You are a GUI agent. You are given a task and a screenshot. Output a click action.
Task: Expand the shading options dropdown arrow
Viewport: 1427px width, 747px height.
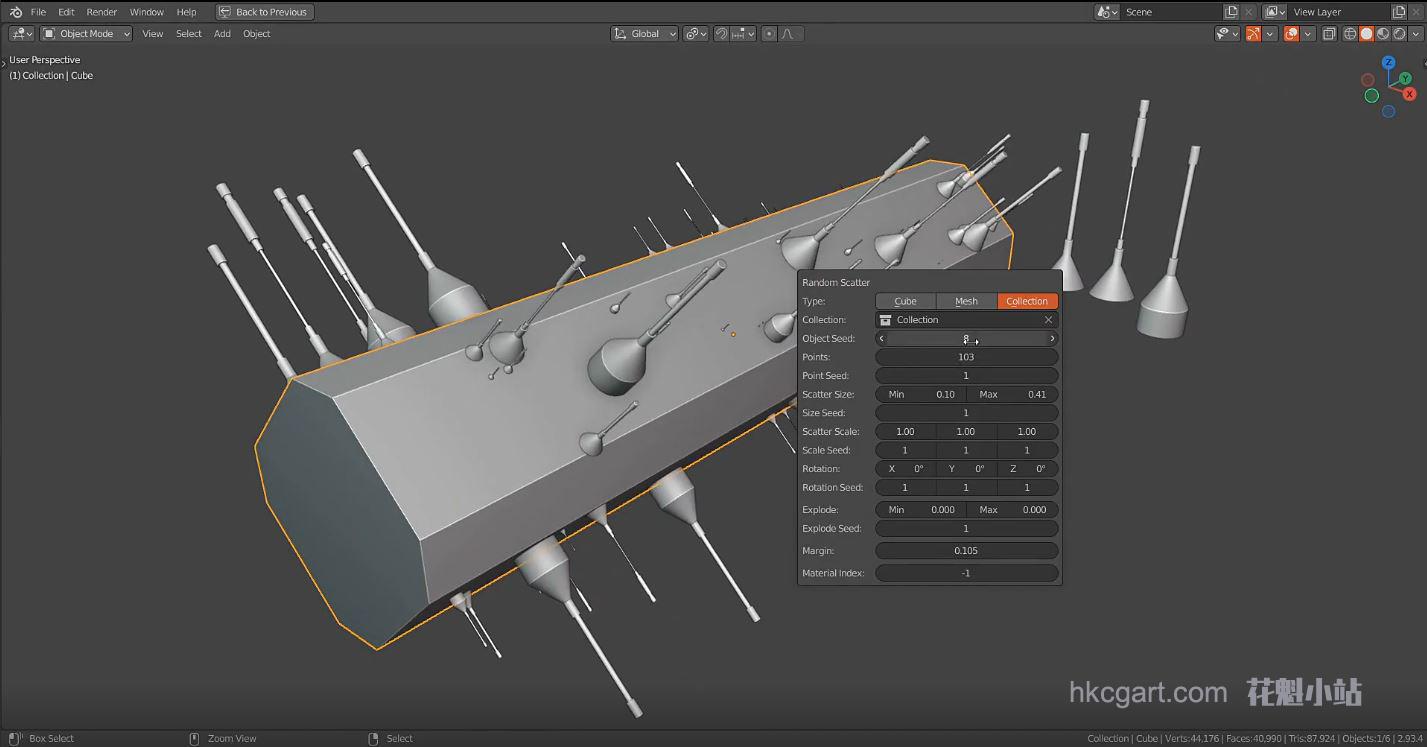tap(1415, 33)
